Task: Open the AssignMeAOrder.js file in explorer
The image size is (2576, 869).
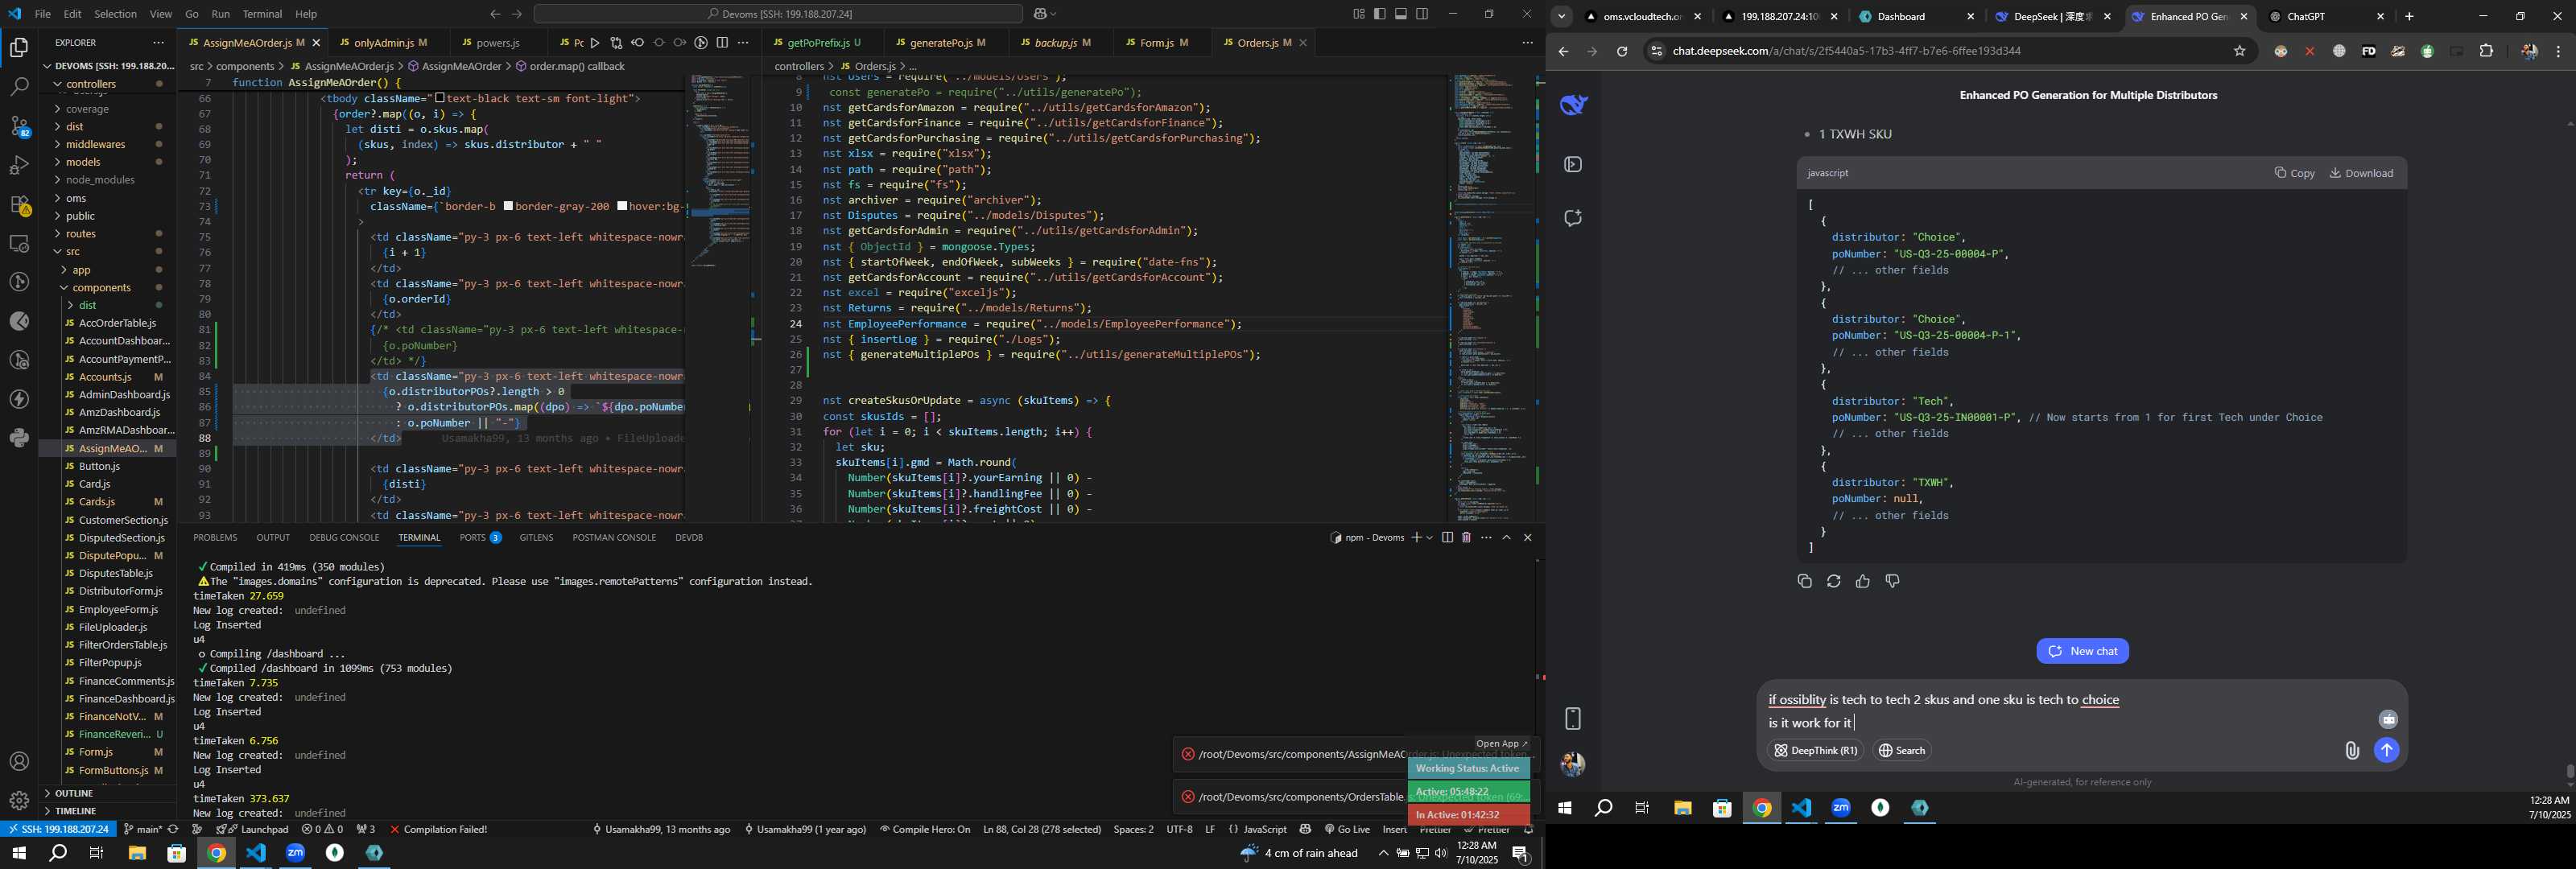Action: coord(112,449)
